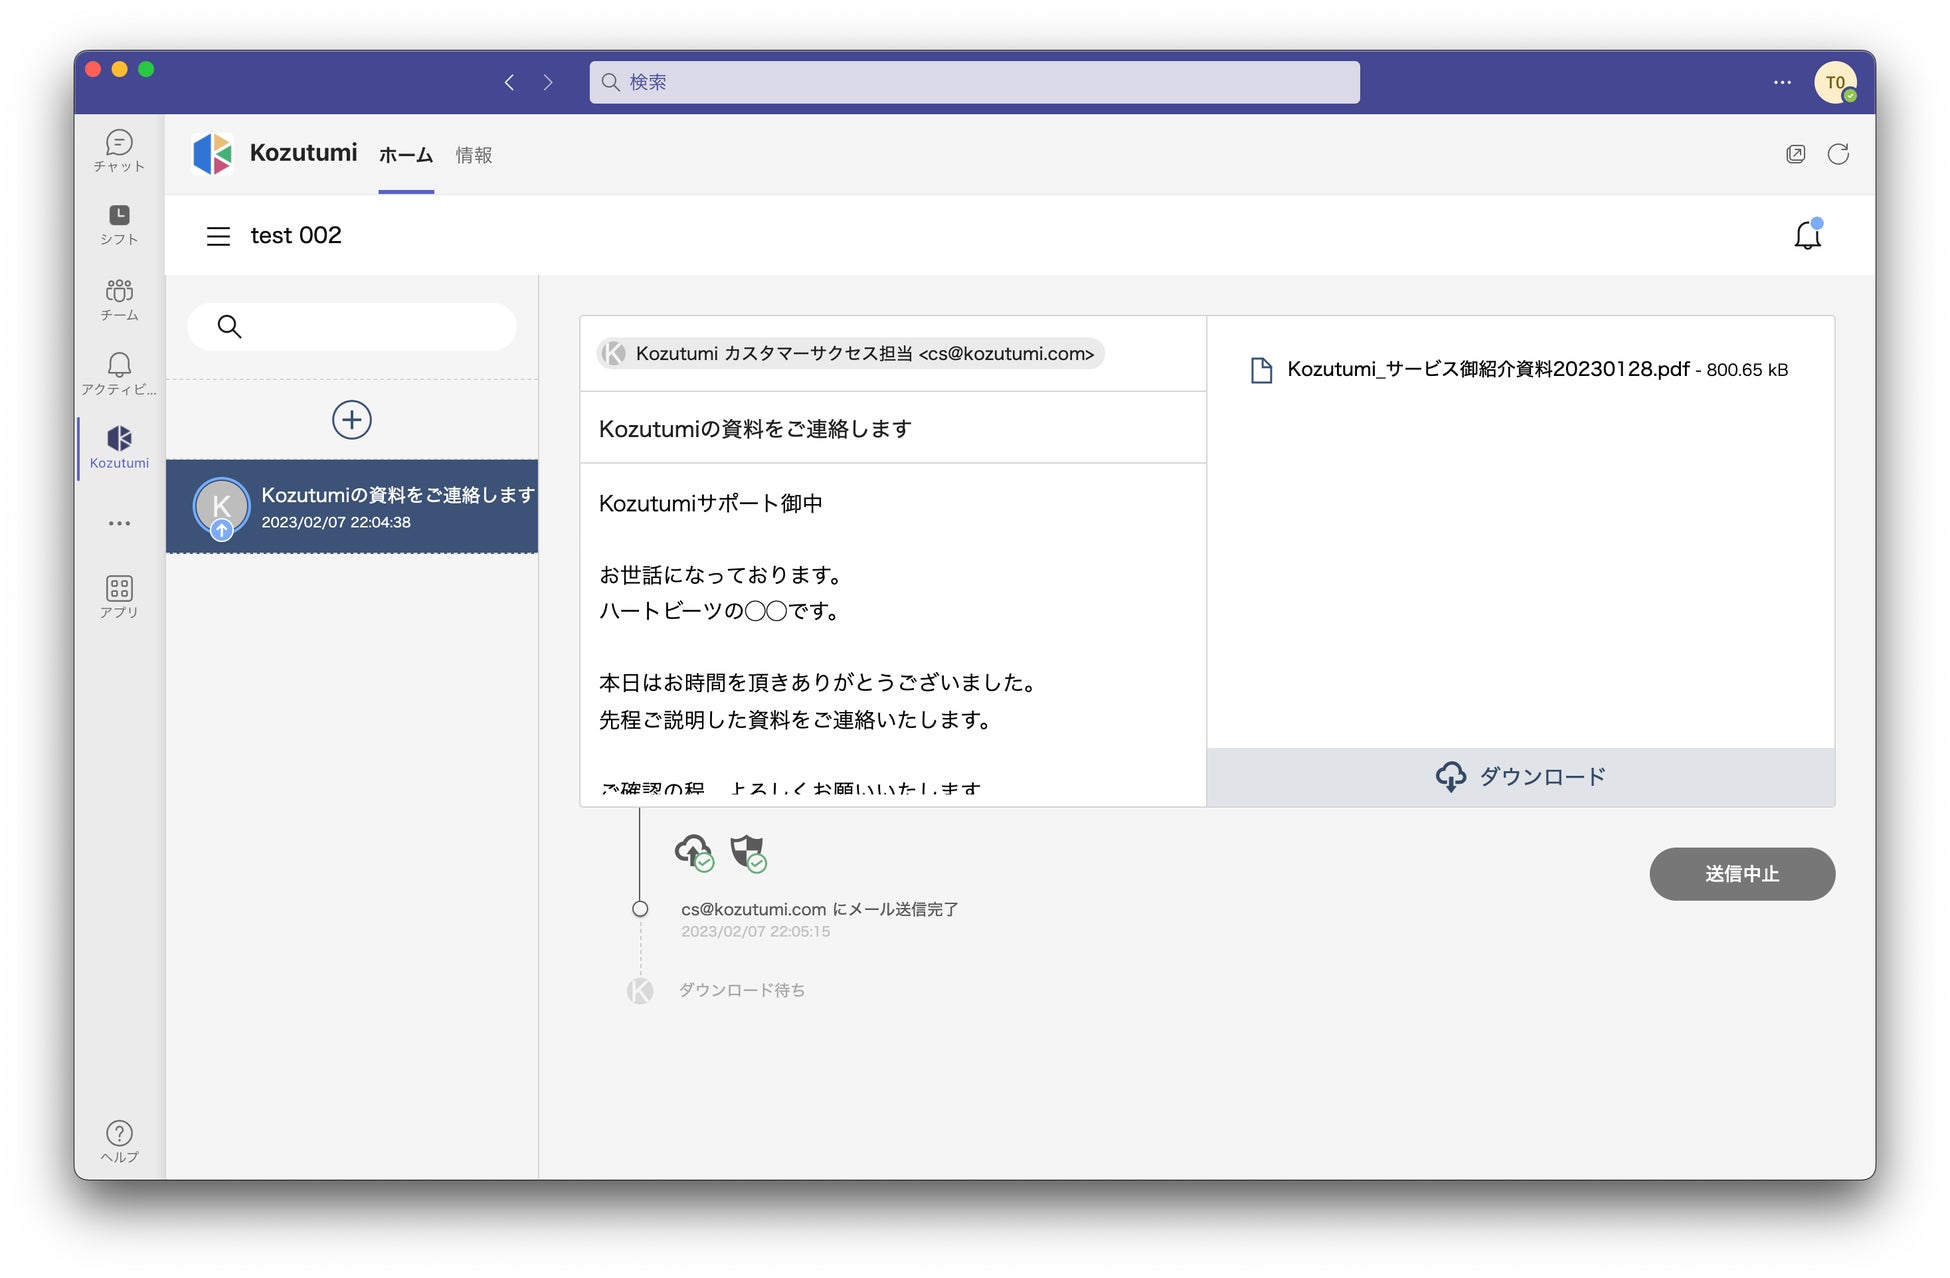The width and height of the screenshot is (1950, 1278).
Task: Expand the sidebar more-apps ellipsis
Action: 119,523
